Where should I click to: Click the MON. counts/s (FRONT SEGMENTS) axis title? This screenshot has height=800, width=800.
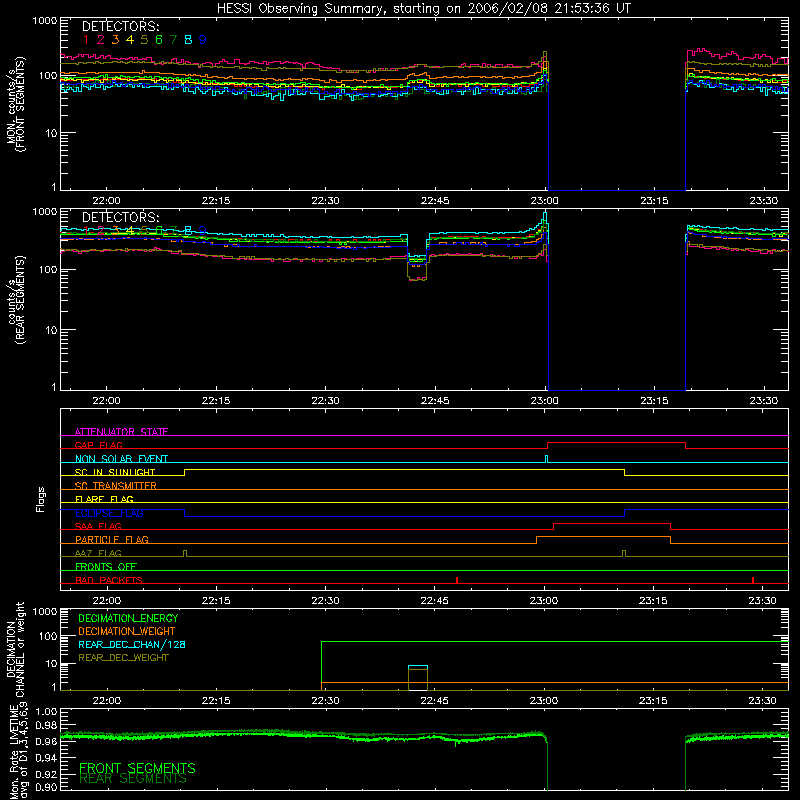16,104
